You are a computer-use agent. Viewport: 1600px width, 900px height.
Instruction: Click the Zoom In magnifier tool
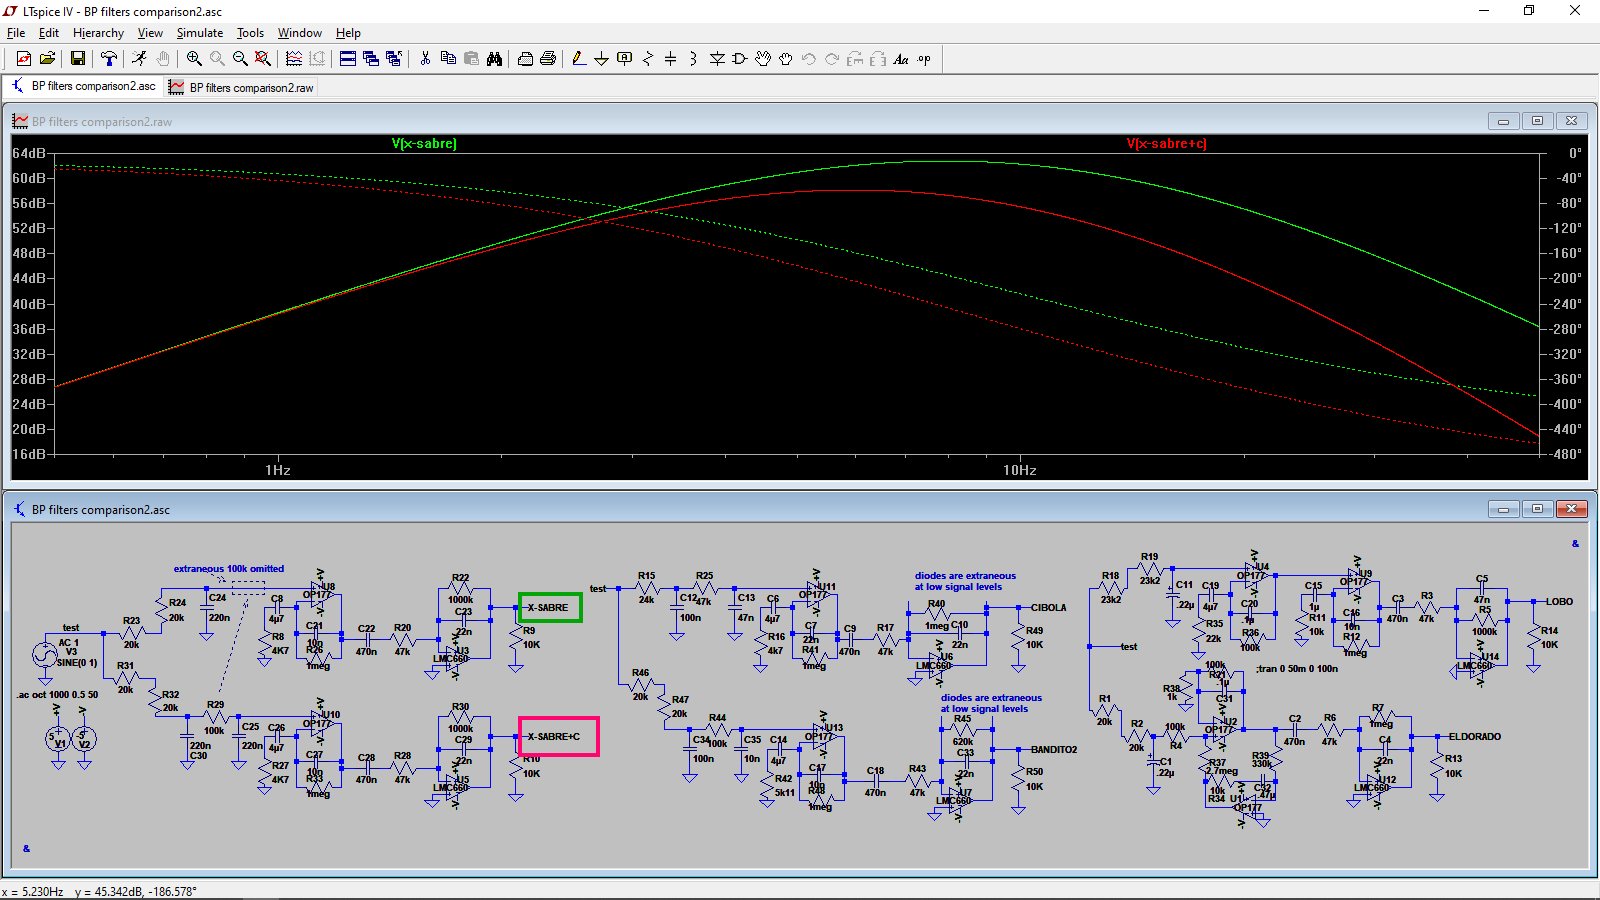click(194, 59)
